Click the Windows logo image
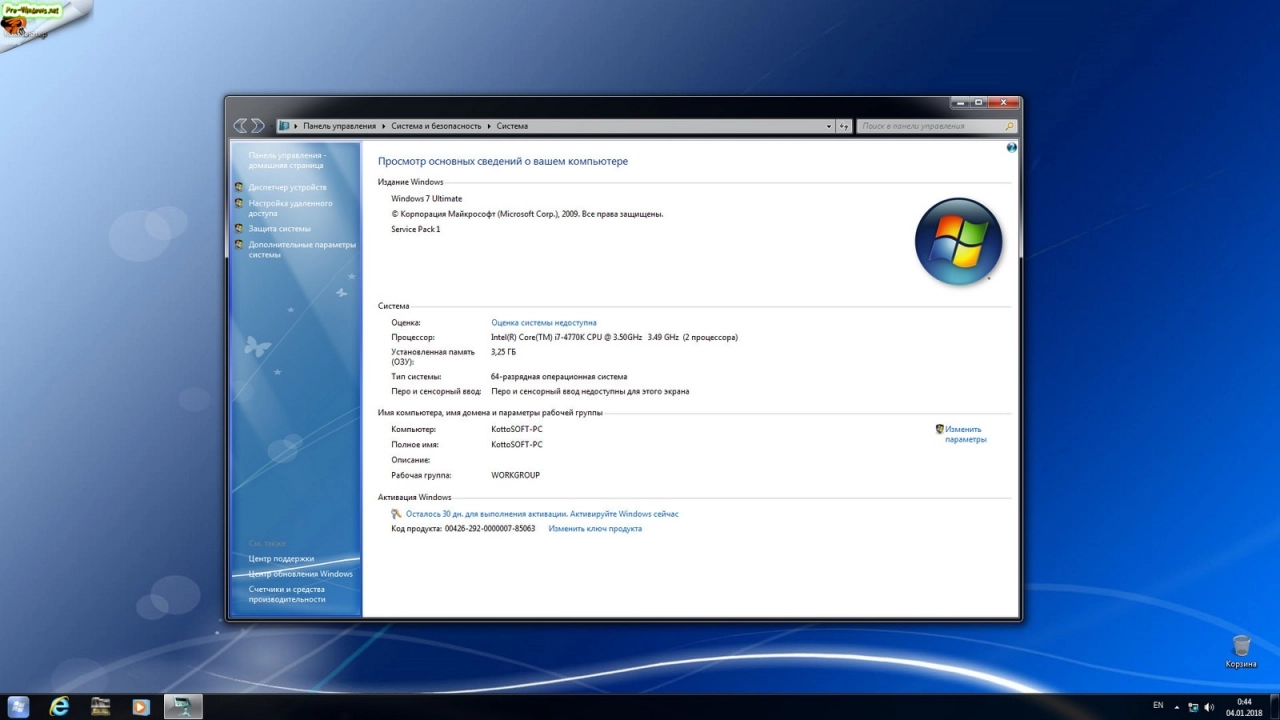This screenshot has height=720, width=1280. pos(958,241)
